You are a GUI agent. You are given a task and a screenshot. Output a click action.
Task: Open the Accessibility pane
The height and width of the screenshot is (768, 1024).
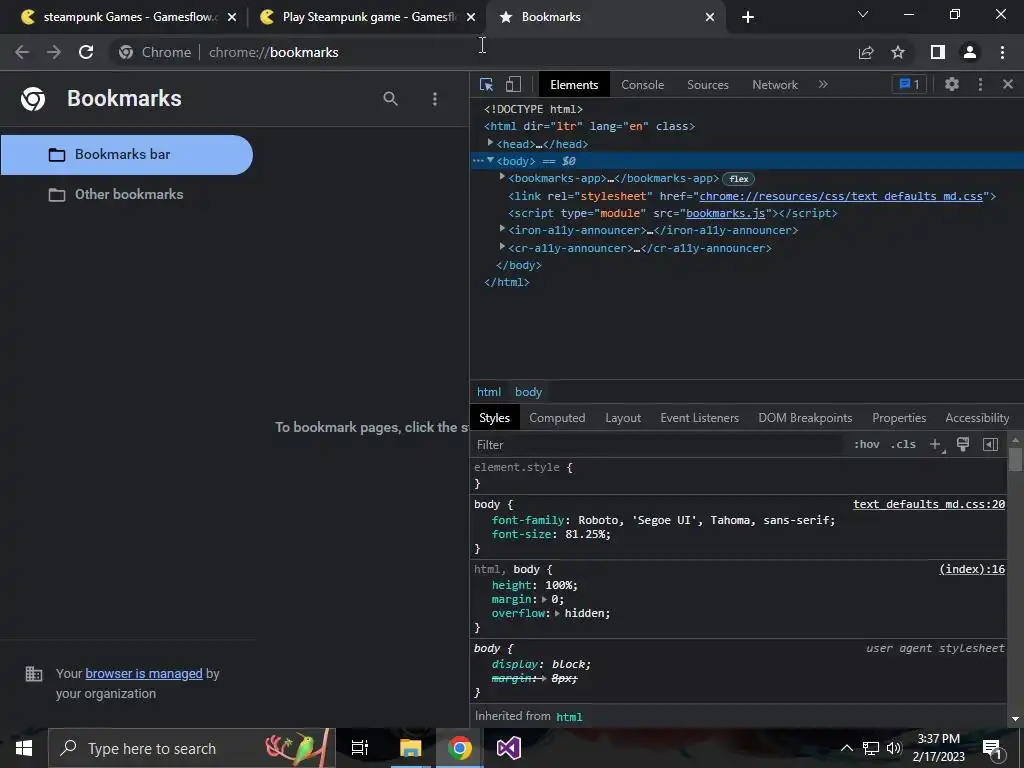click(977, 418)
